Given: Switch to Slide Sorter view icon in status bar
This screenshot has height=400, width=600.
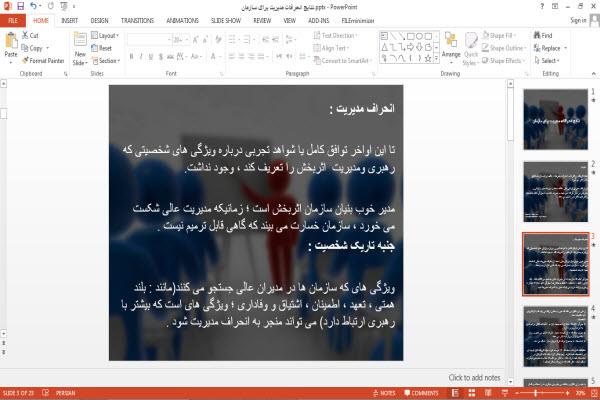Looking at the screenshot, I should pos(472,393).
